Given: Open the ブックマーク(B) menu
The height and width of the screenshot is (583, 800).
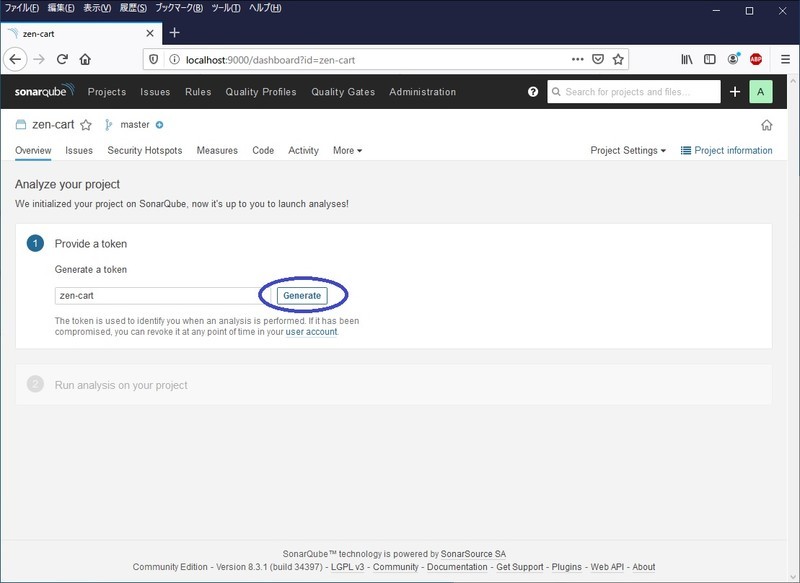Looking at the screenshot, I should [x=179, y=8].
